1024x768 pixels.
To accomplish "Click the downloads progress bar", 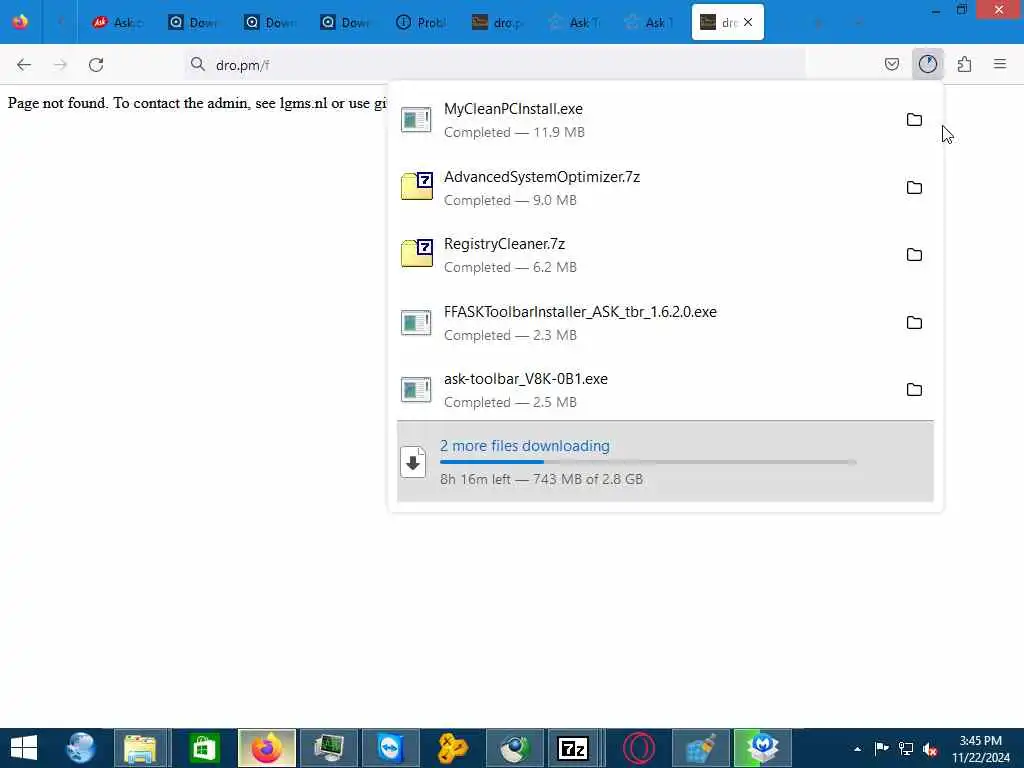I will (648, 462).
